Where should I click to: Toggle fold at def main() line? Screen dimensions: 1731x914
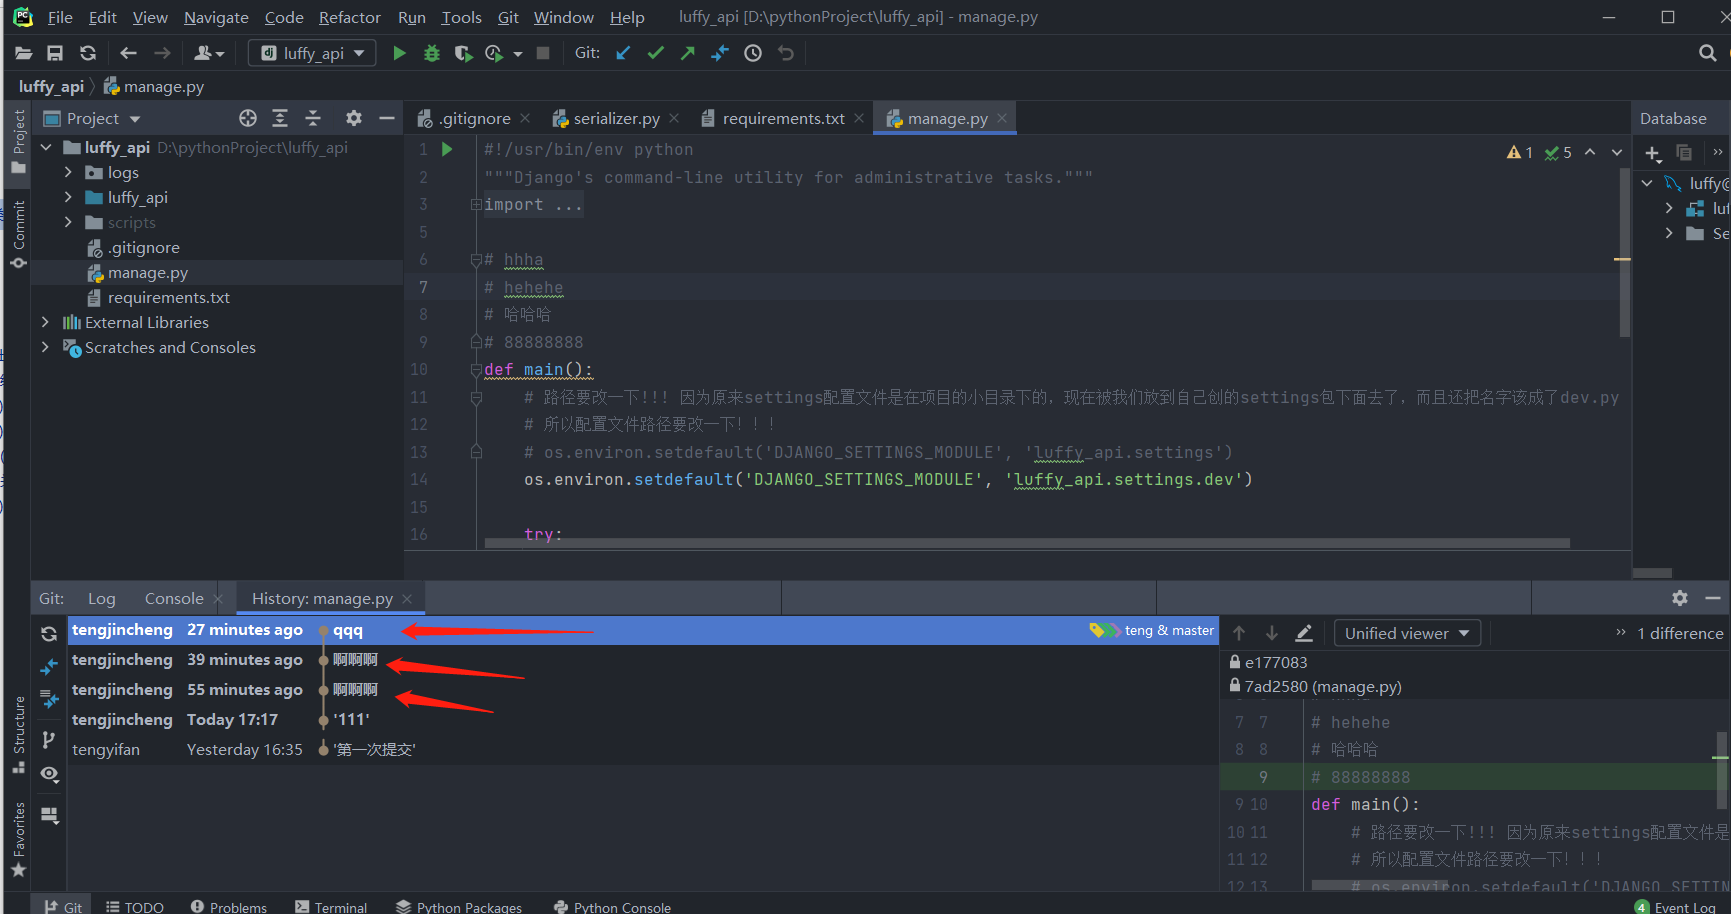(x=476, y=370)
